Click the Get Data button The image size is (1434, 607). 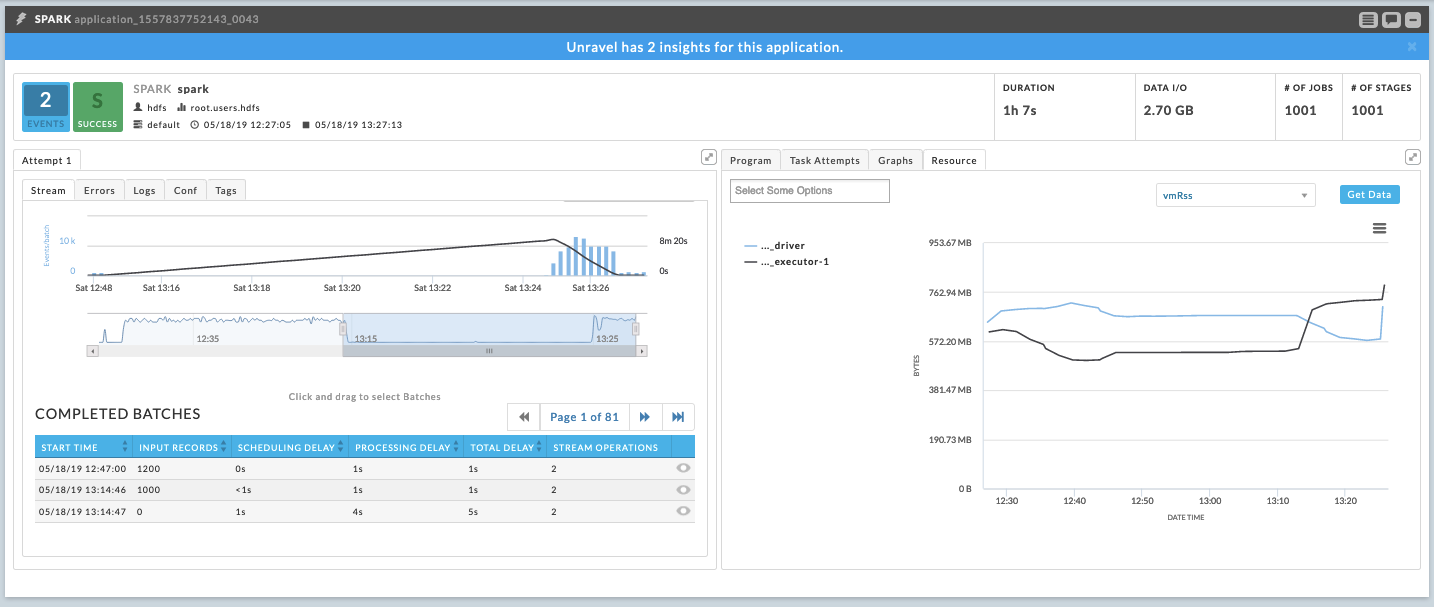[1369, 195]
